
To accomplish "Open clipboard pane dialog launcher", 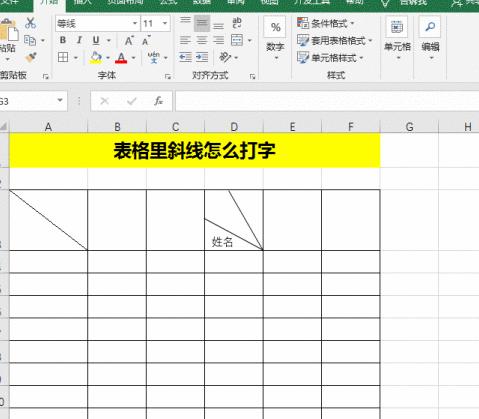I will click(46, 77).
